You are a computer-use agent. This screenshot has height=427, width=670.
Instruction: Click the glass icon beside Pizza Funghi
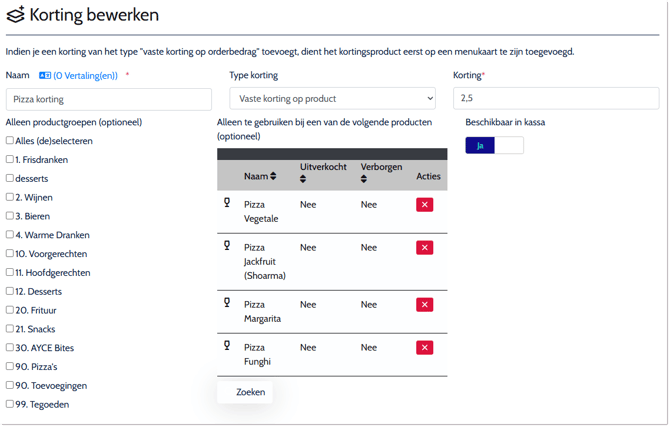227,346
